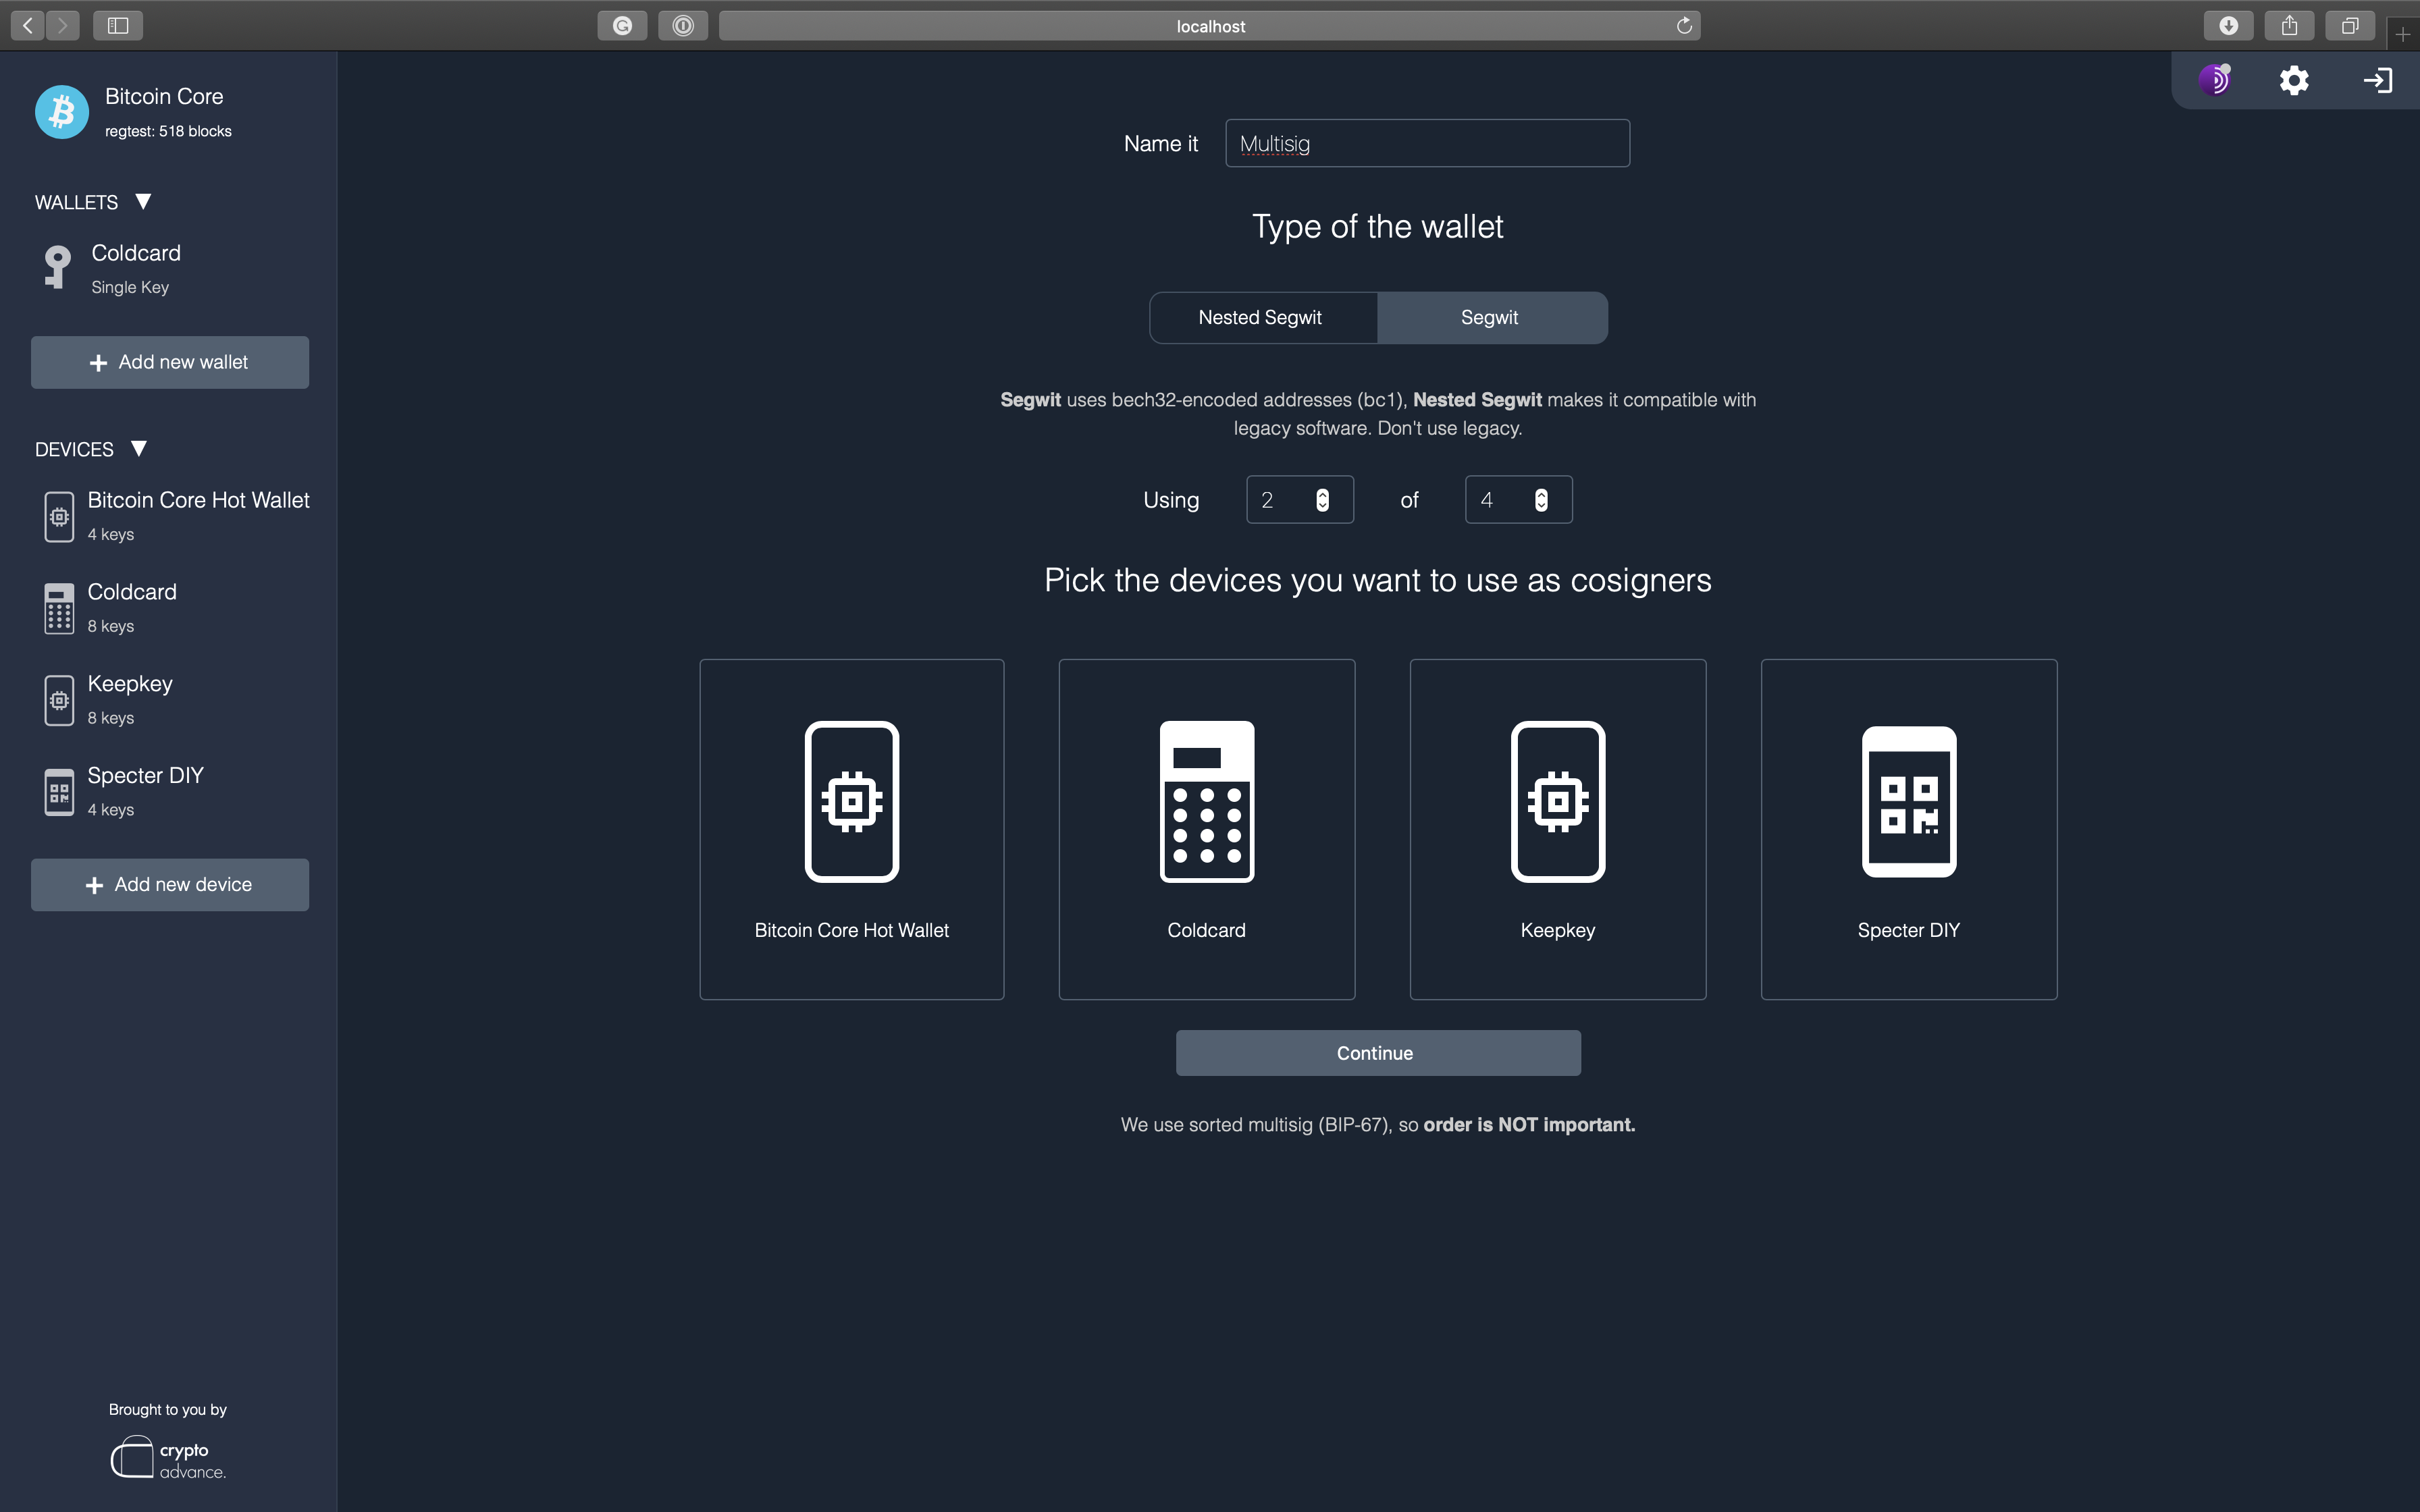Image resolution: width=2420 pixels, height=1512 pixels.
Task: Click the Safari reload page icon
Action: coord(1684,26)
